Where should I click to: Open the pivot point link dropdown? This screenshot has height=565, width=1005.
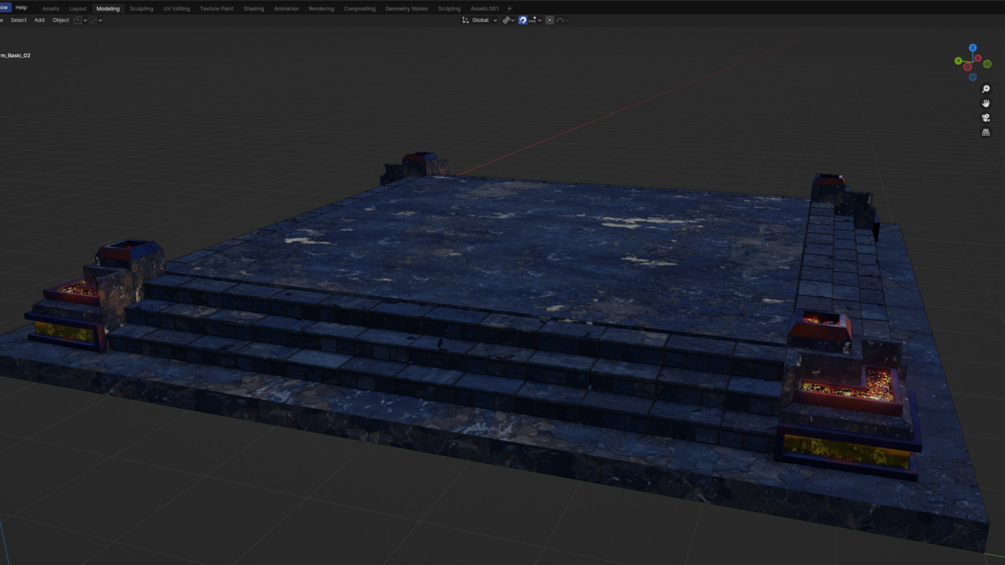point(508,20)
